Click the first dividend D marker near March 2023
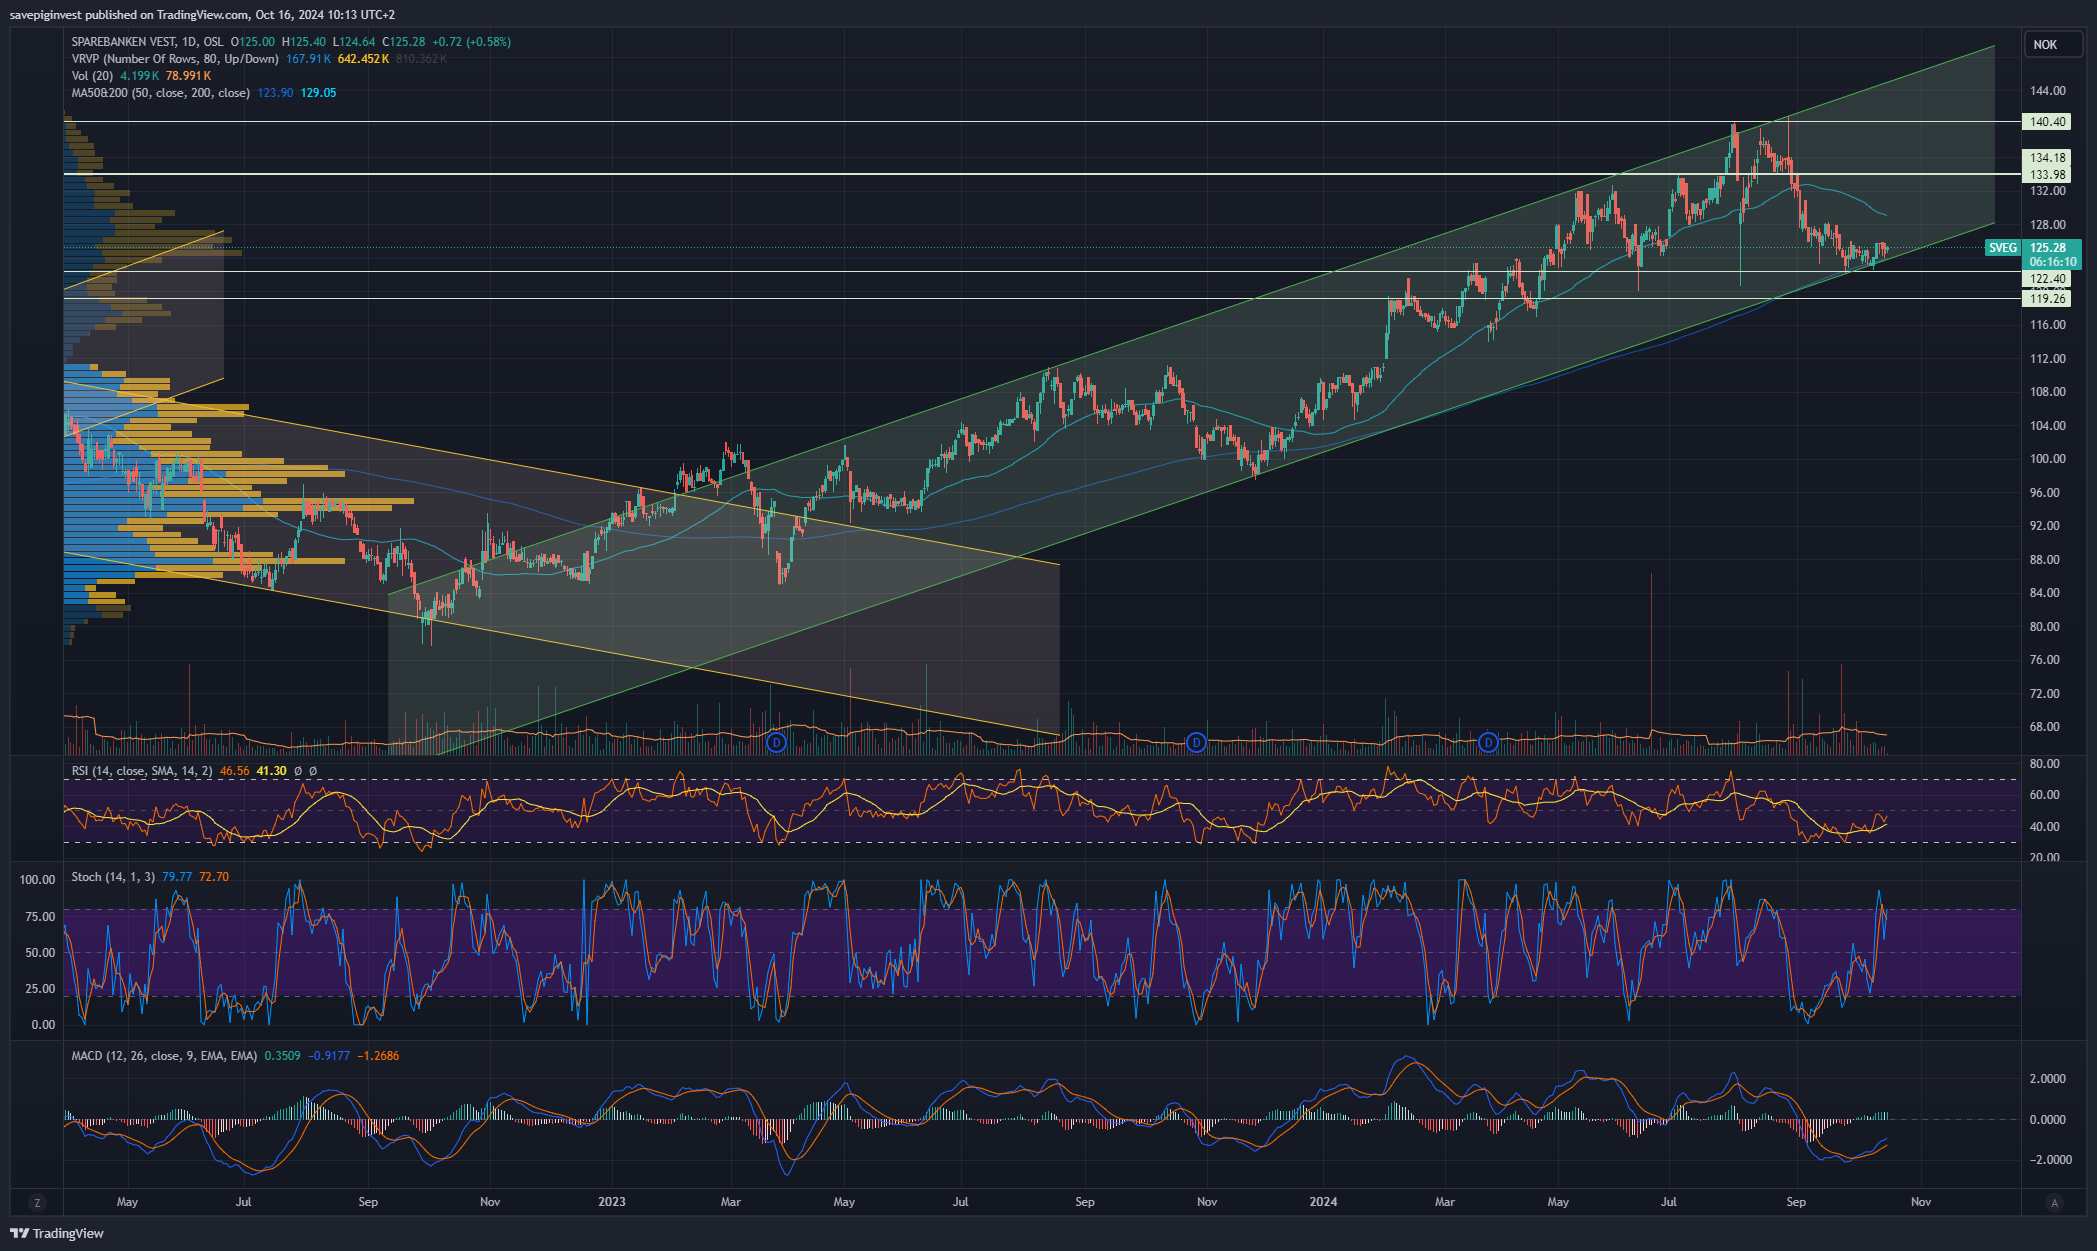This screenshot has width=2097, height=1251. click(777, 742)
